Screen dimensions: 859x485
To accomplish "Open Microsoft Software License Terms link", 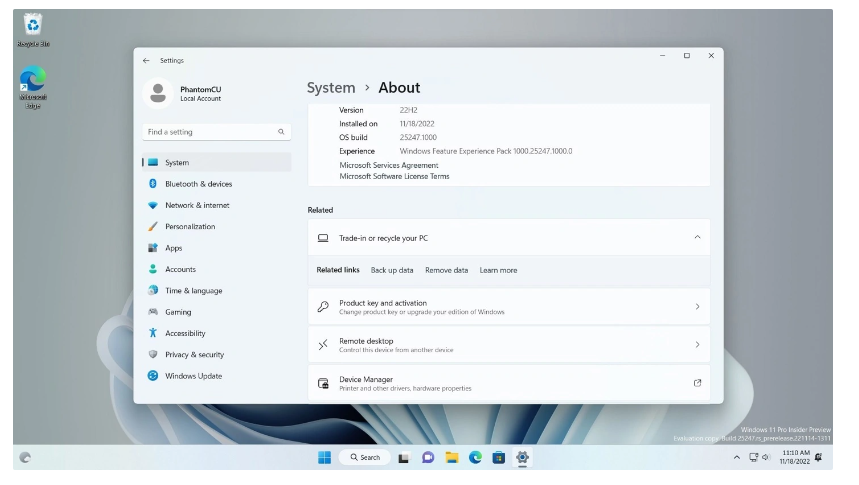I will coord(394,176).
